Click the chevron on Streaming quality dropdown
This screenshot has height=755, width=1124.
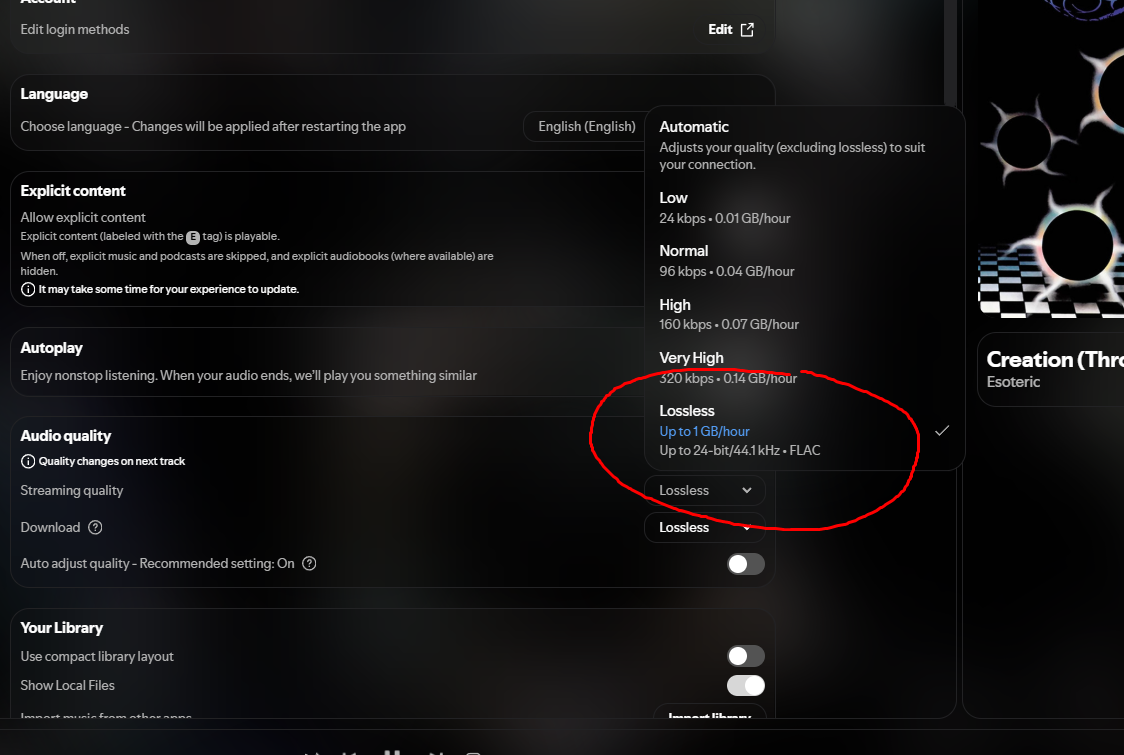click(747, 490)
